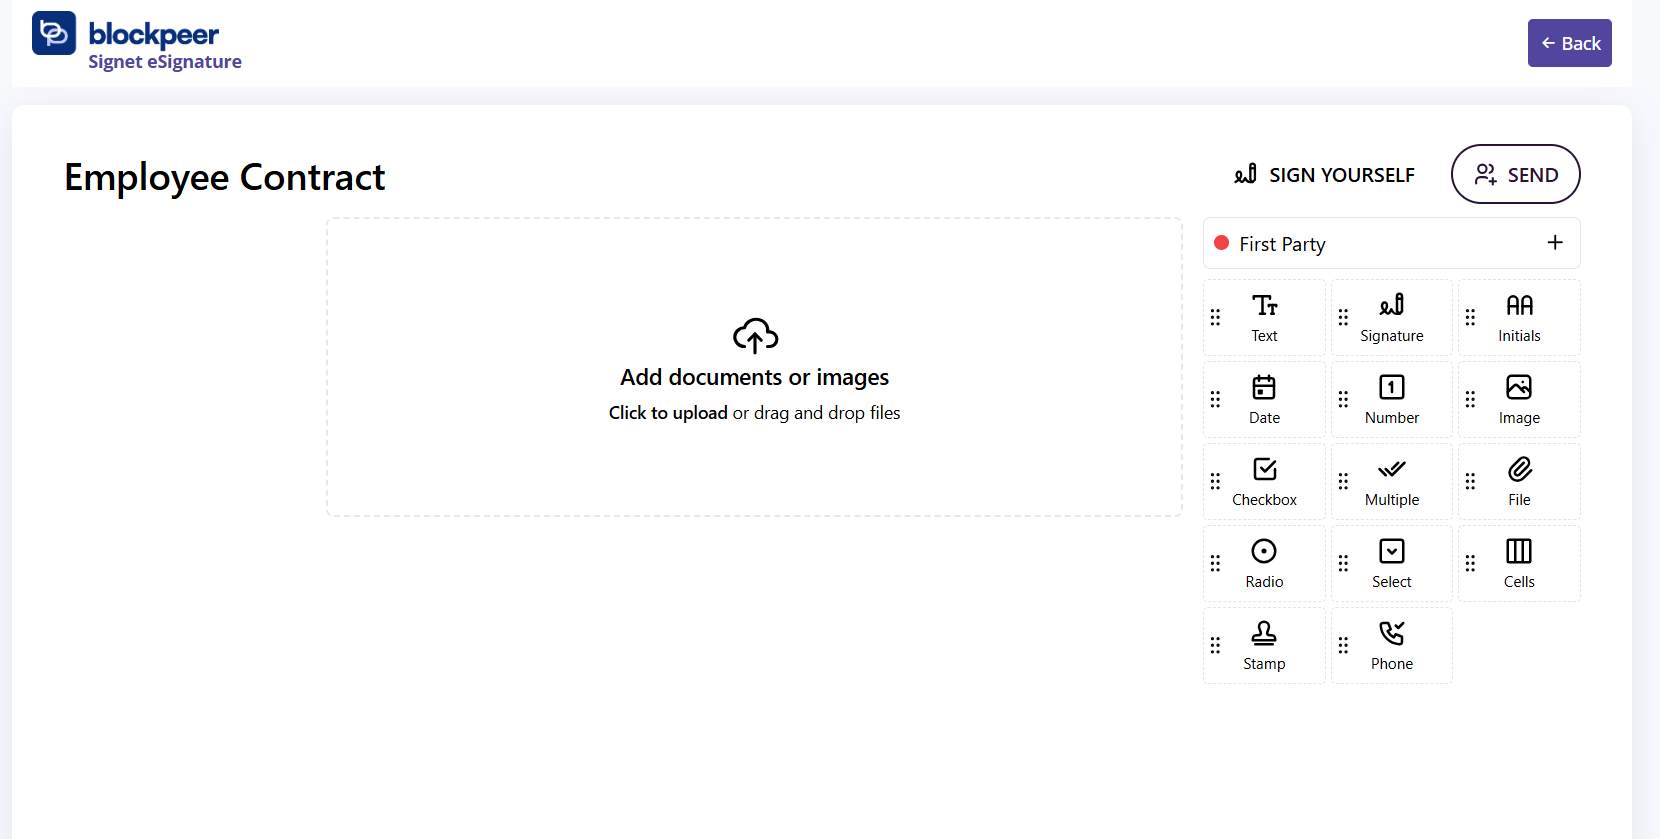Viewport: 1660px width, 839px height.
Task: Select the Image field tool
Action: pyautogui.click(x=1518, y=399)
